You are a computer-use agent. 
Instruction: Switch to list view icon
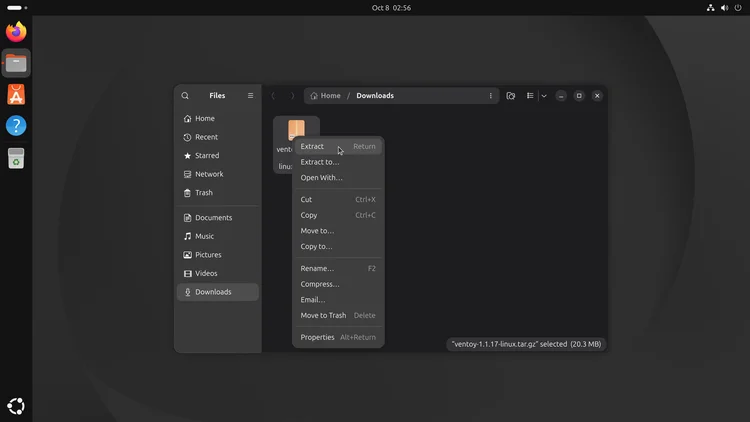[x=530, y=96]
